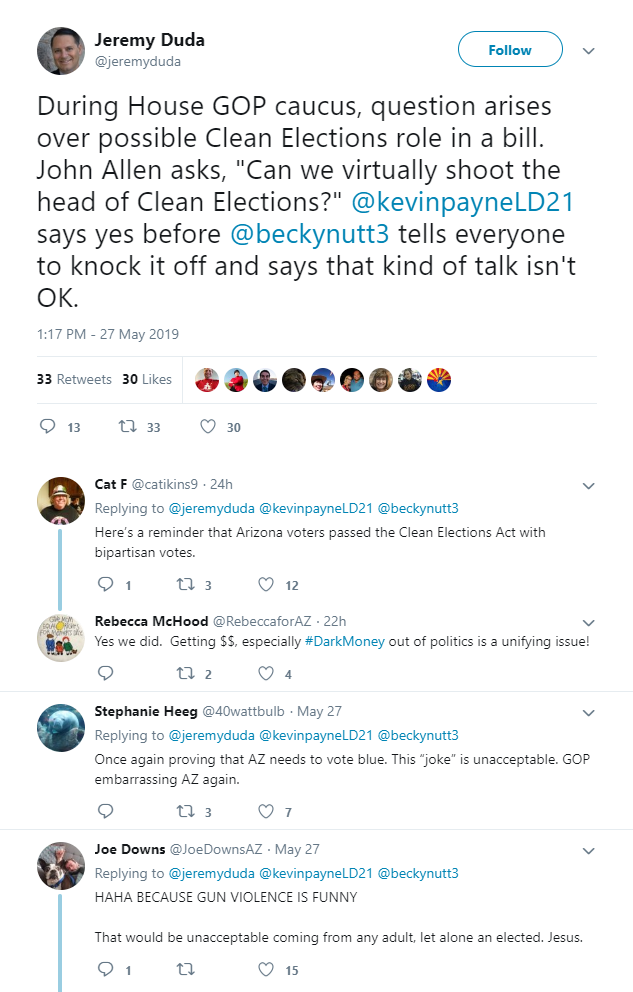View the 30 Likes list
The height and width of the screenshot is (992, 633).
click(147, 379)
